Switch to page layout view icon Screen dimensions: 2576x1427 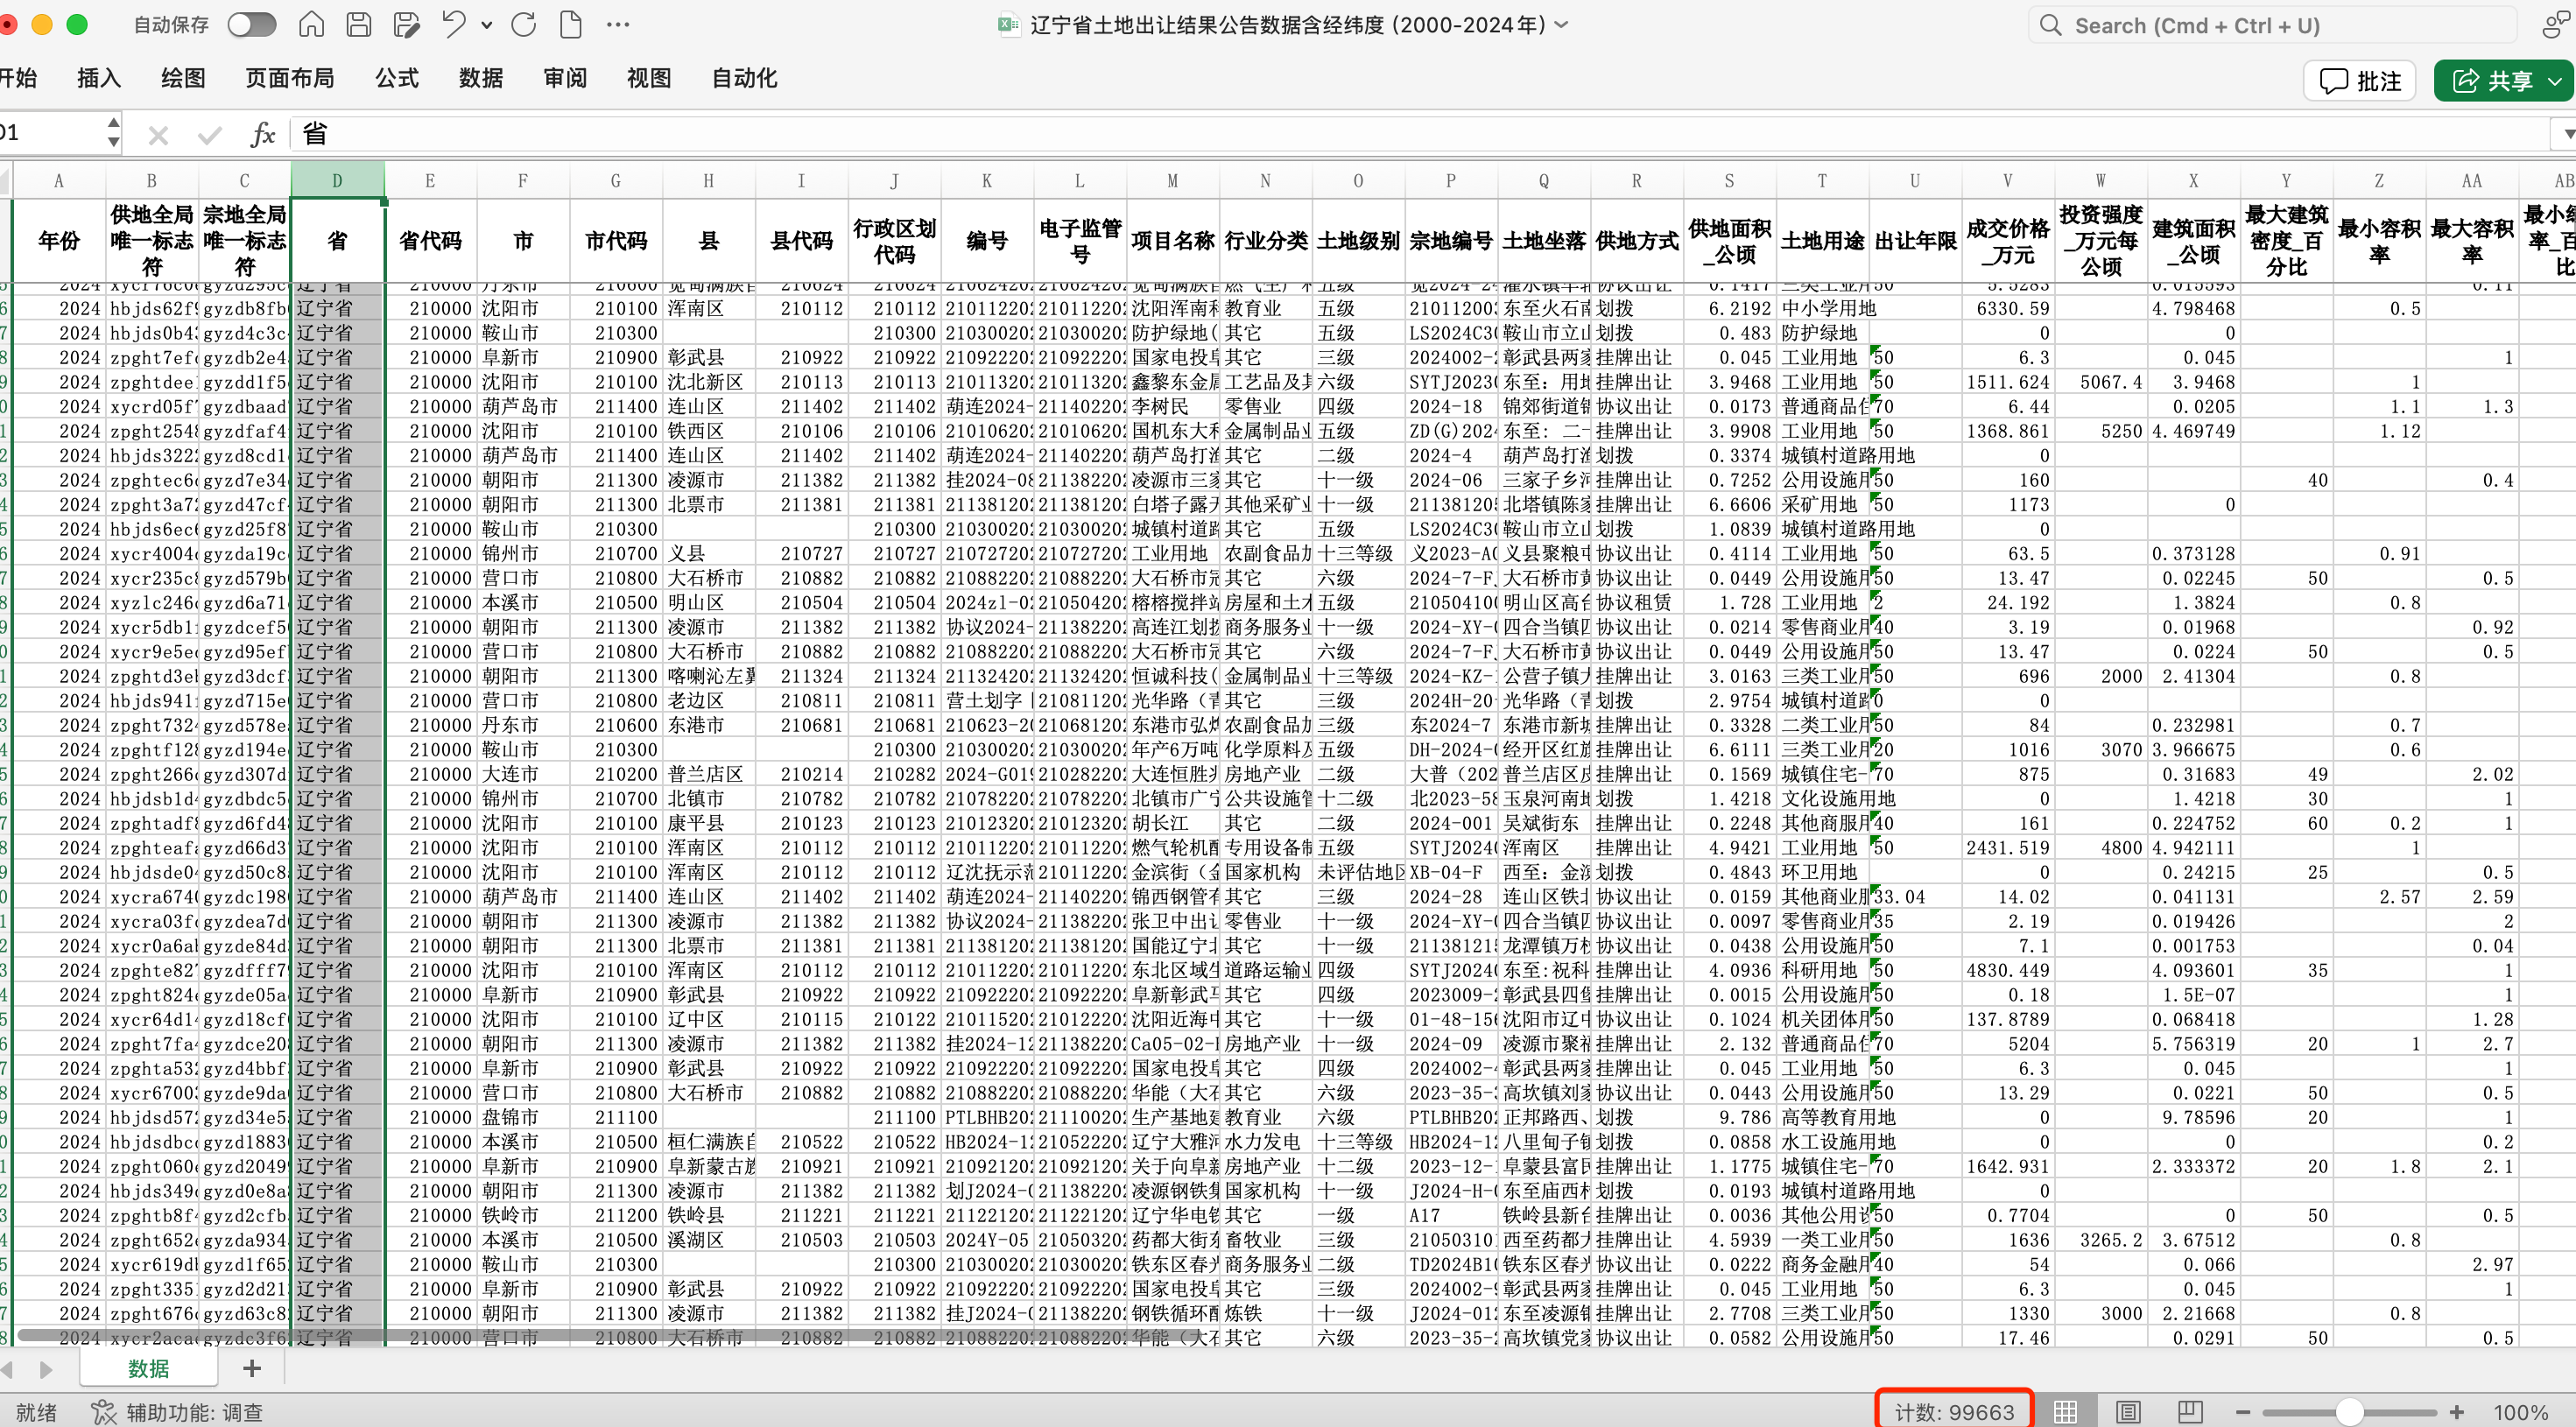2128,1411
